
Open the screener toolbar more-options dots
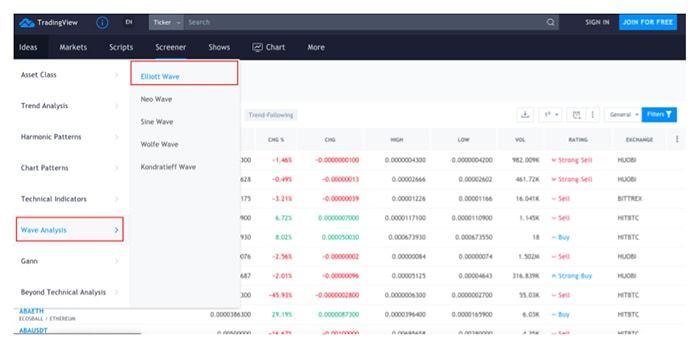click(x=592, y=115)
